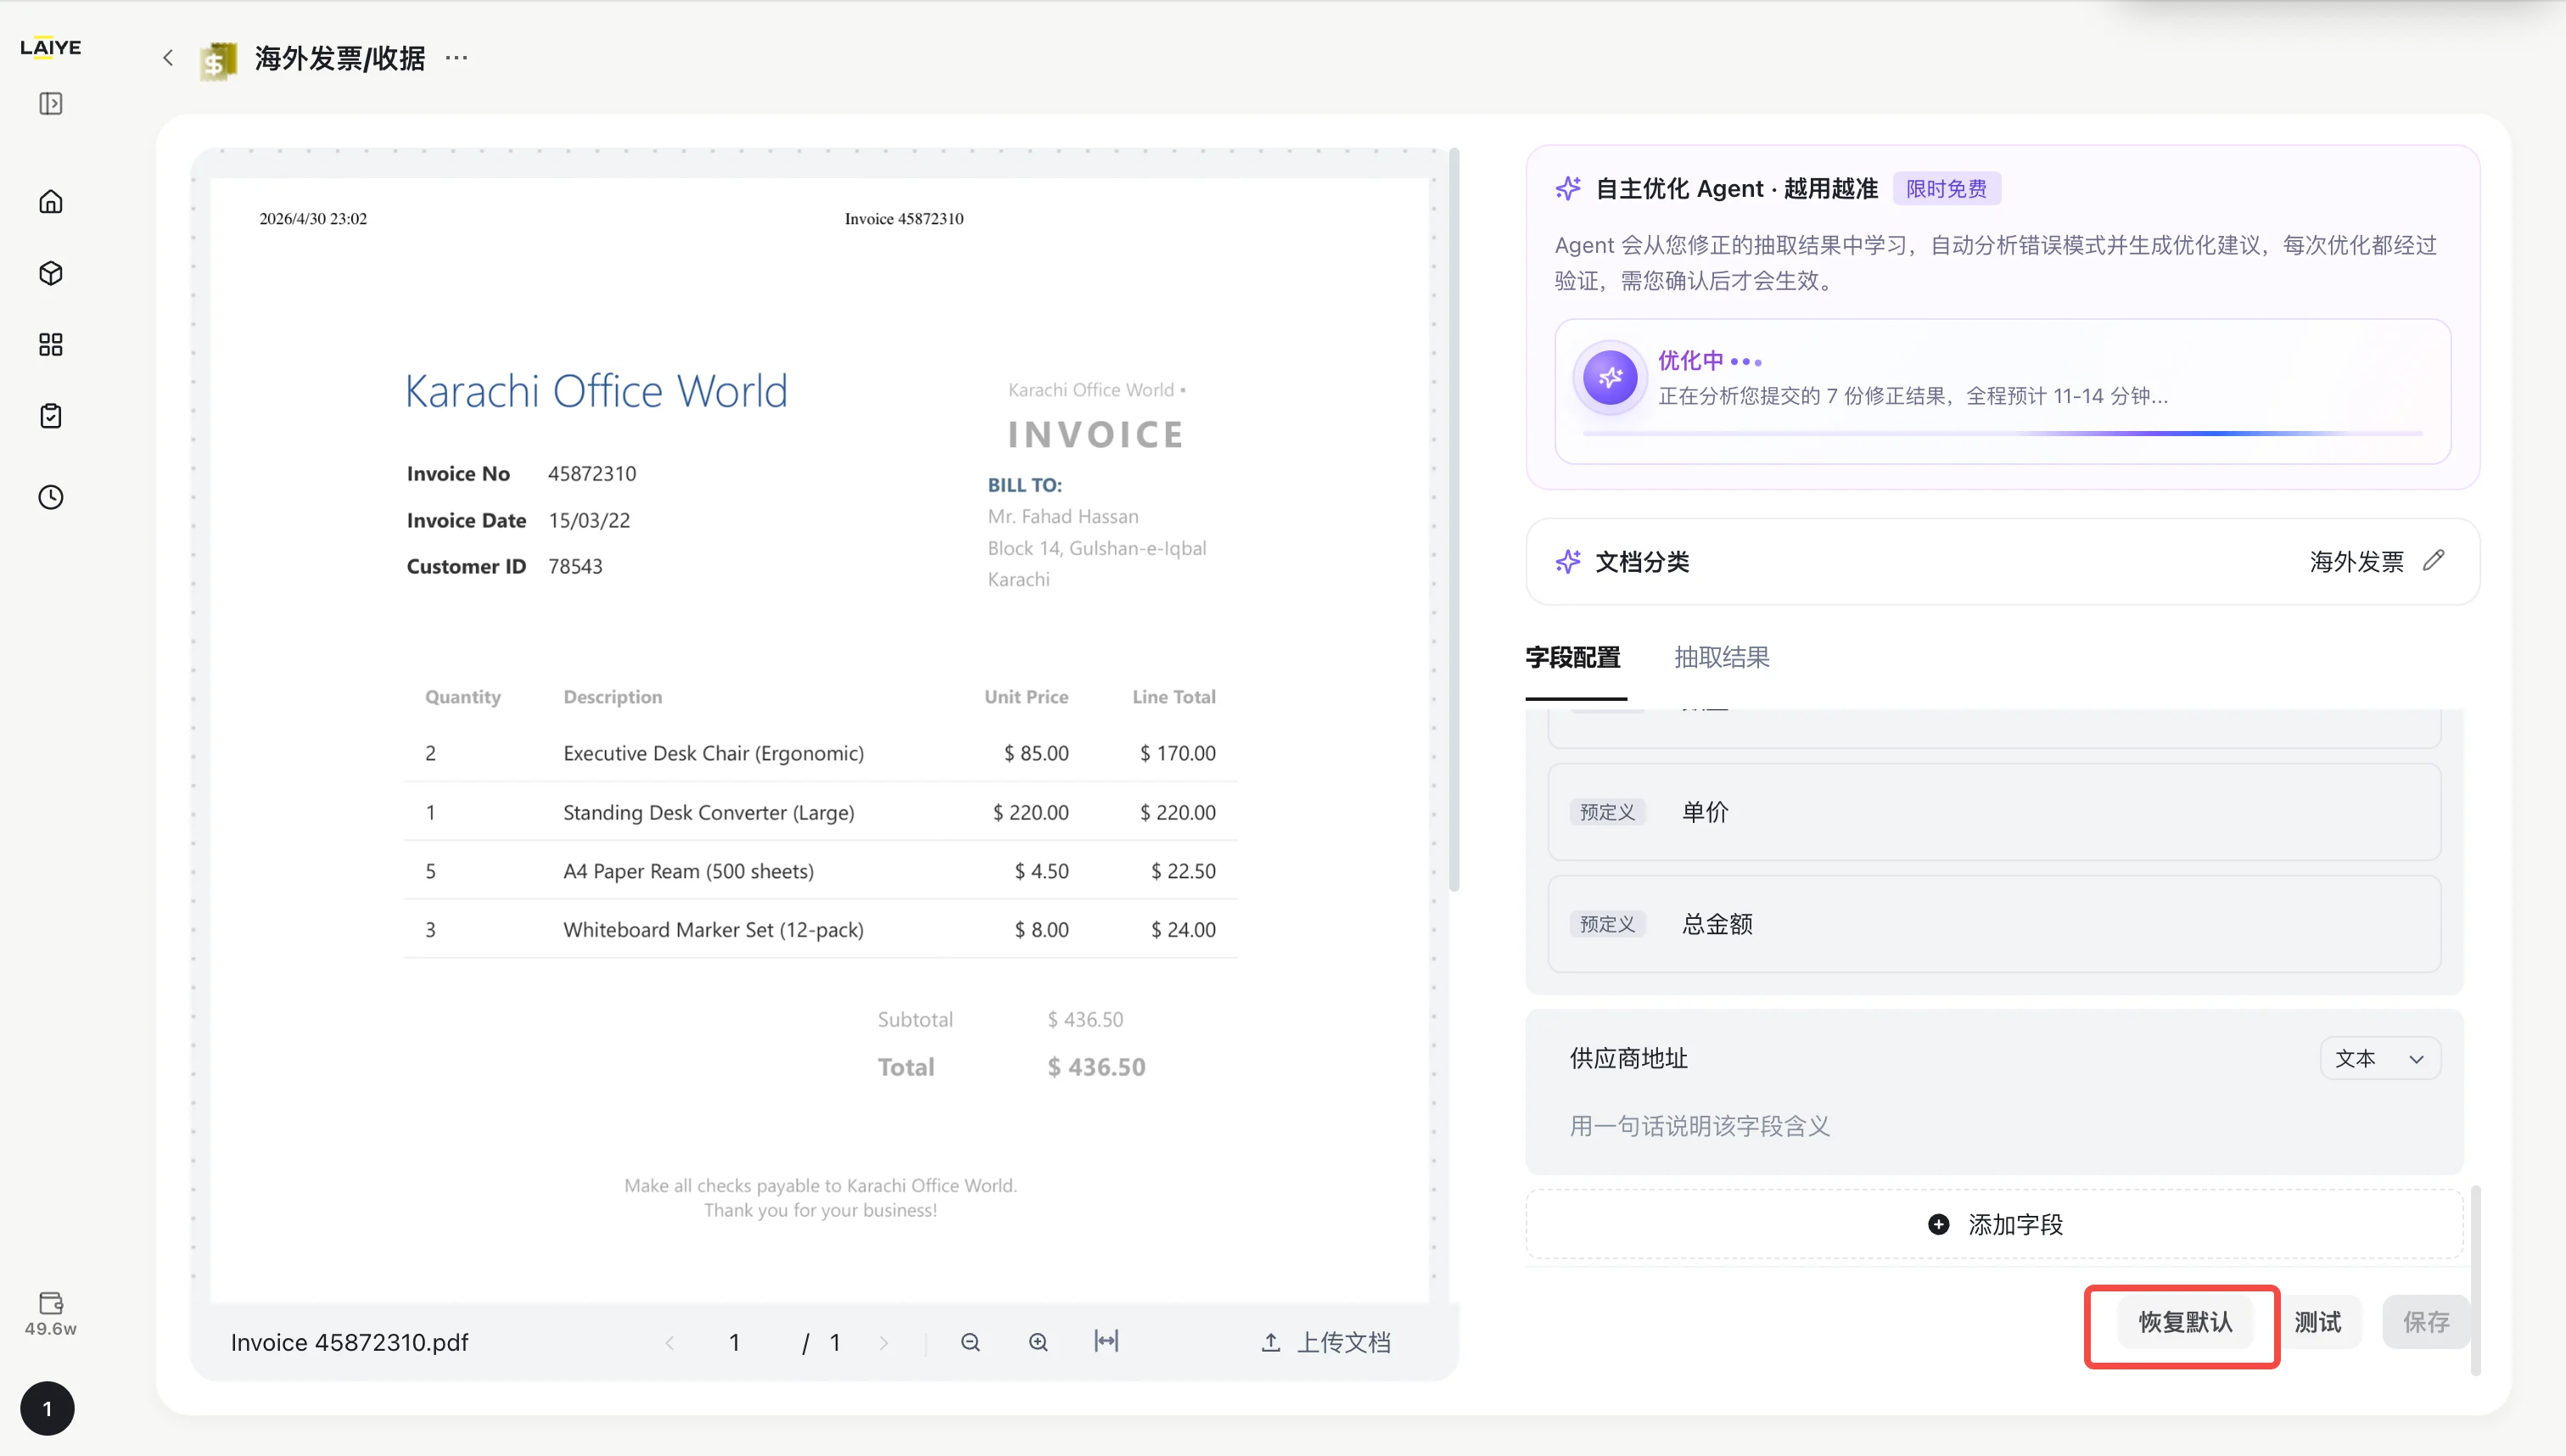Viewport: 2566px width, 1456px height.
Task: Open the clock history icon
Action: (x=51, y=497)
